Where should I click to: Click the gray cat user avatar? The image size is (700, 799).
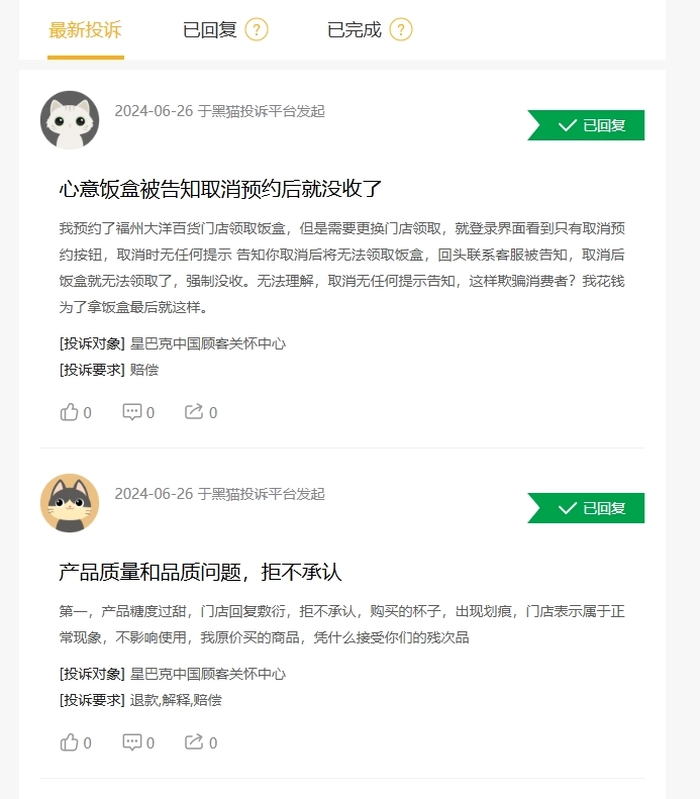(x=70, y=503)
